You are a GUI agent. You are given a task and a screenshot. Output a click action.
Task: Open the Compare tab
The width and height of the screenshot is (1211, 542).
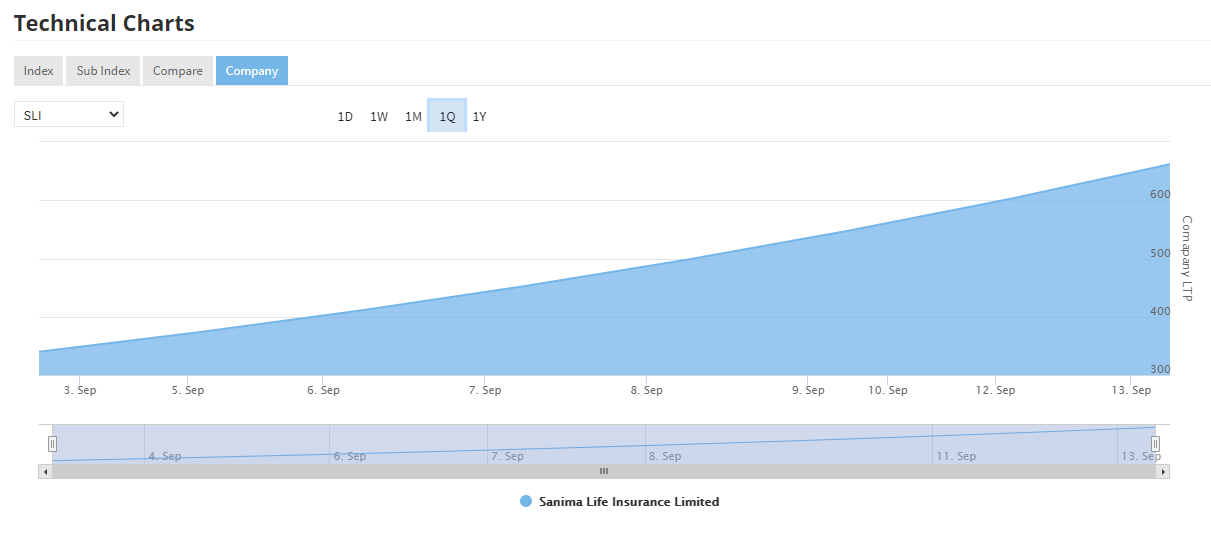178,71
